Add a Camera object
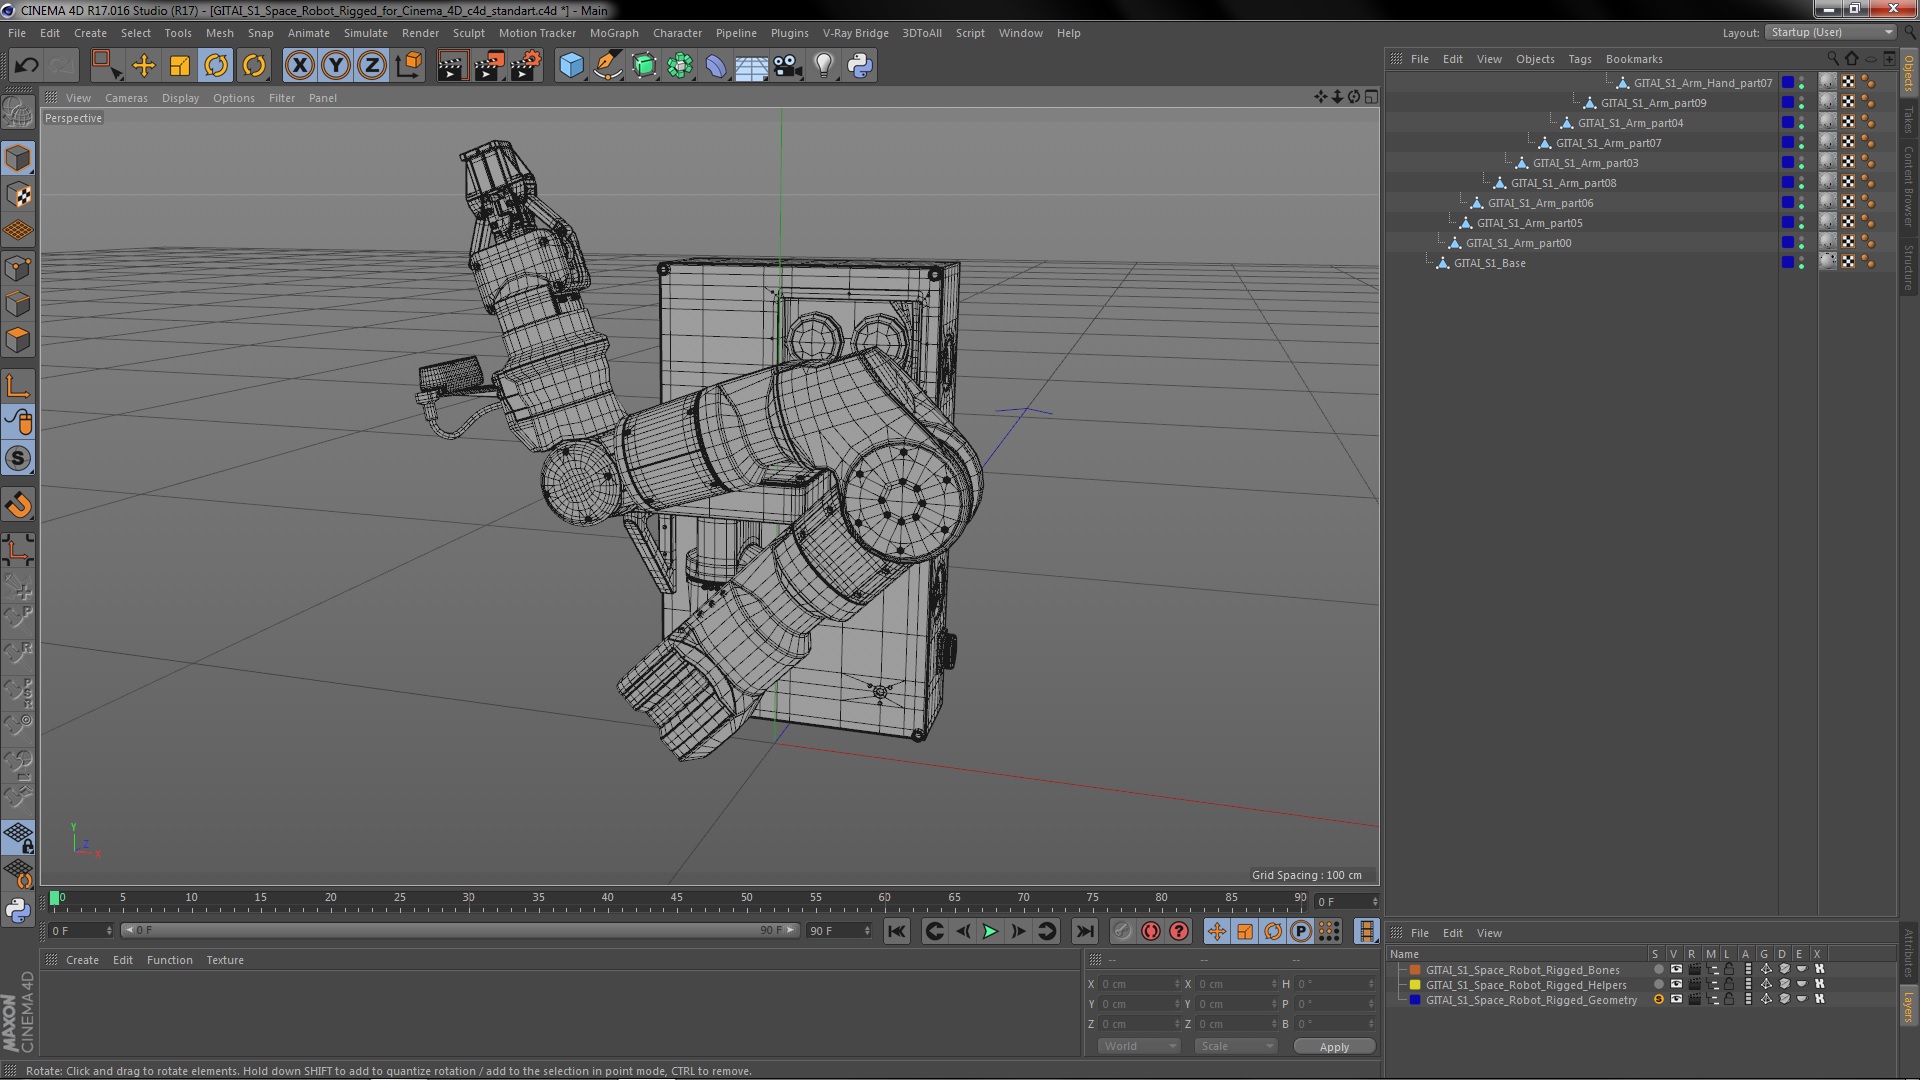The image size is (1920, 1080). (788, 66)
